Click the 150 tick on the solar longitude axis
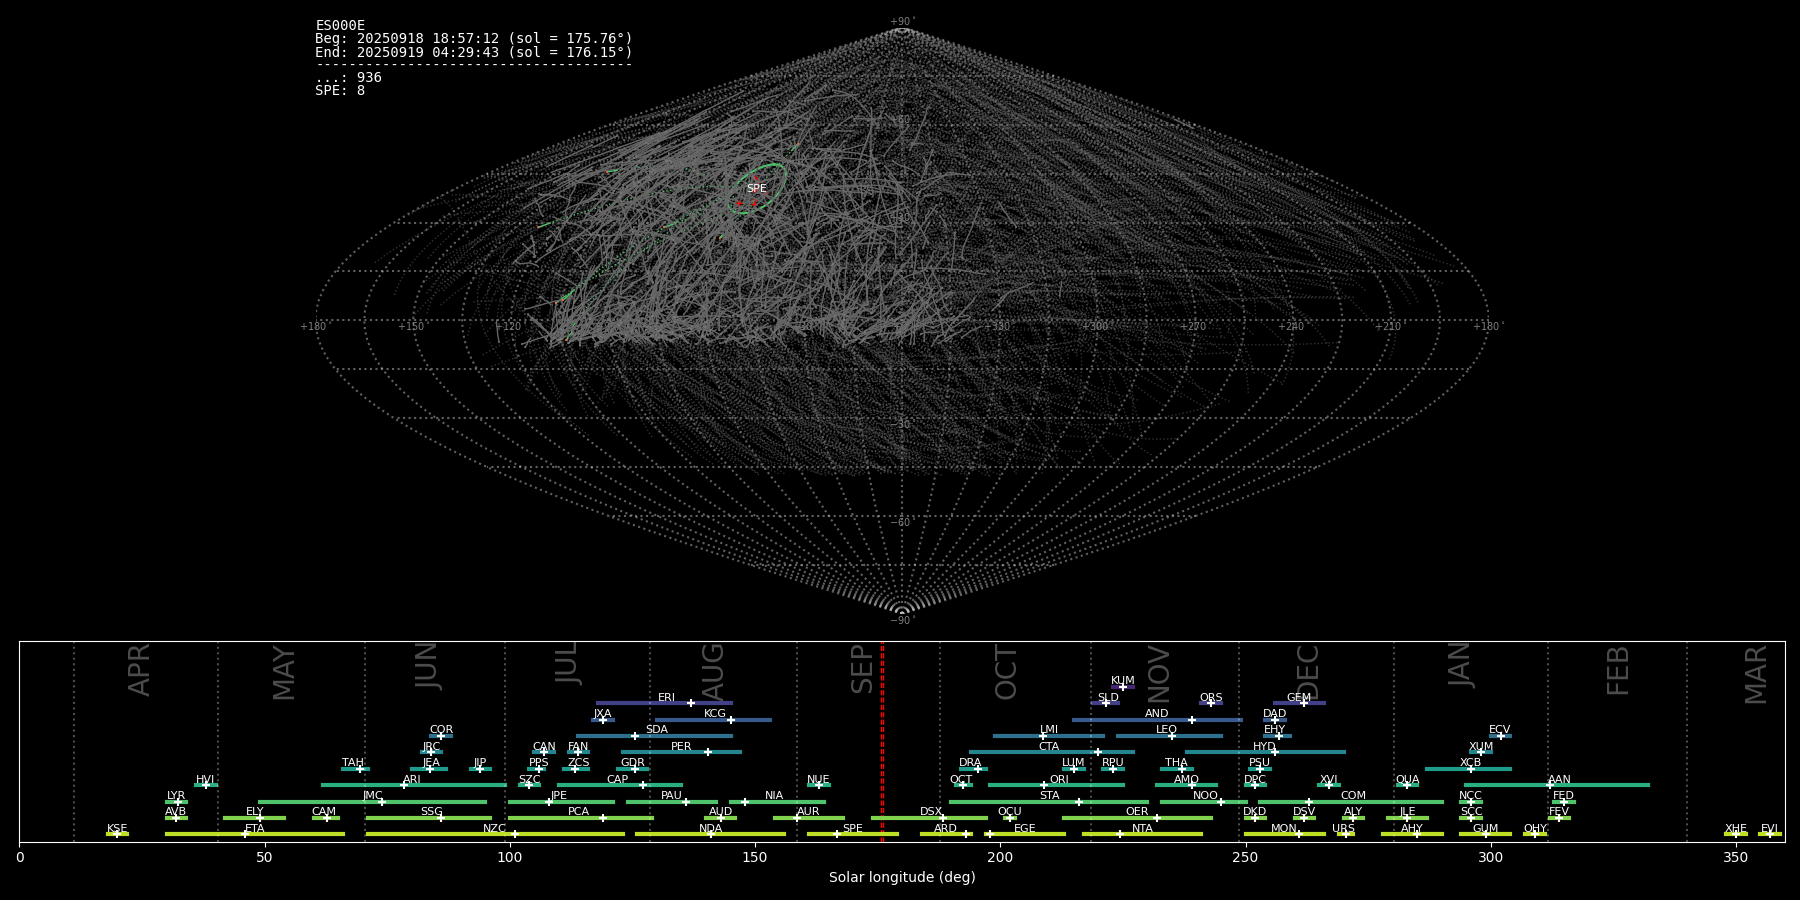1800x900 pixels. 755,857
